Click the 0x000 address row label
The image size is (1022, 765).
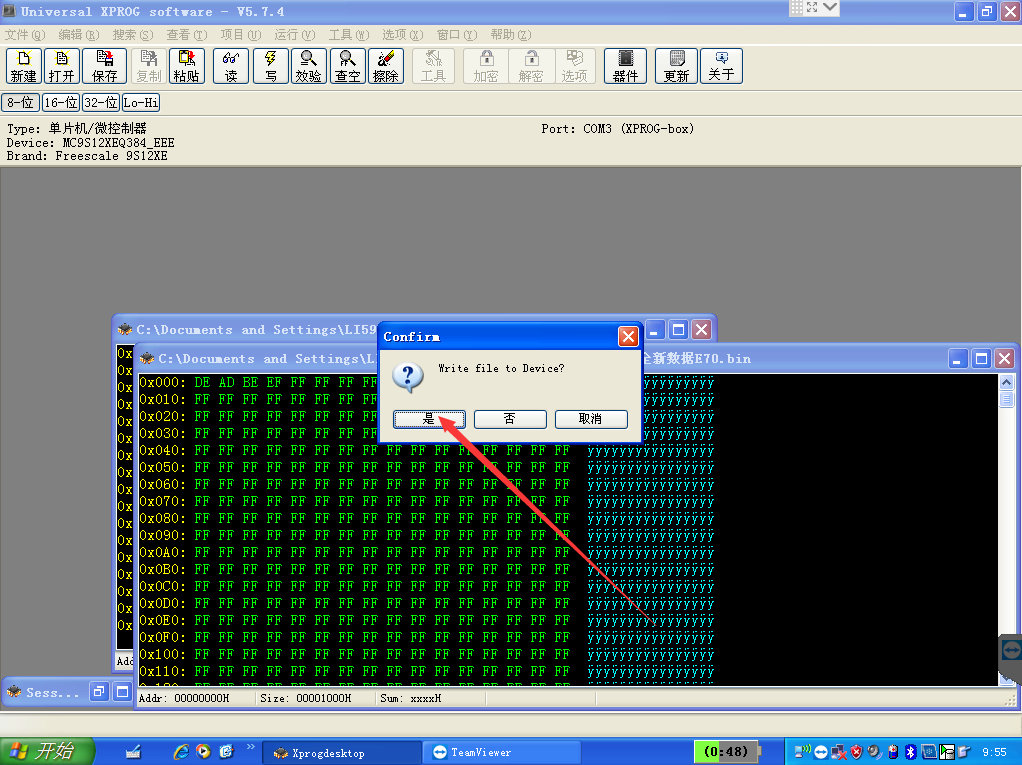click(x=162, y=382)
